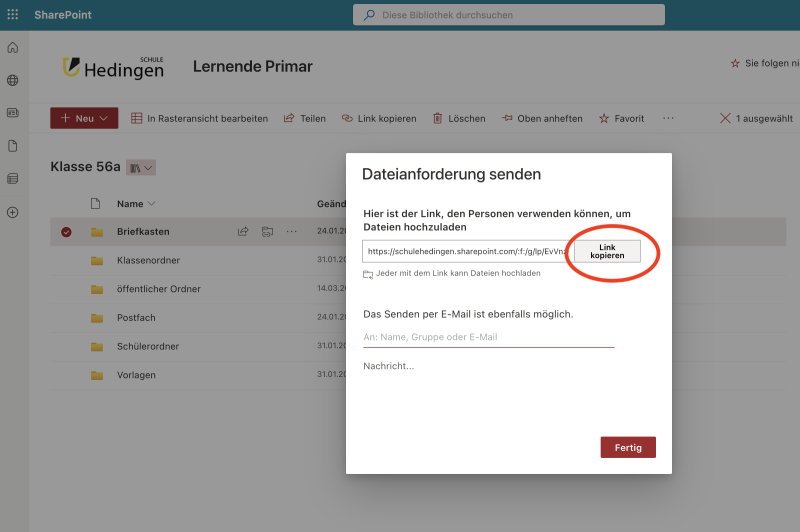
Task: Open the news icon in left sidebar
Action: pyautogui.click(x=12, y=113)
